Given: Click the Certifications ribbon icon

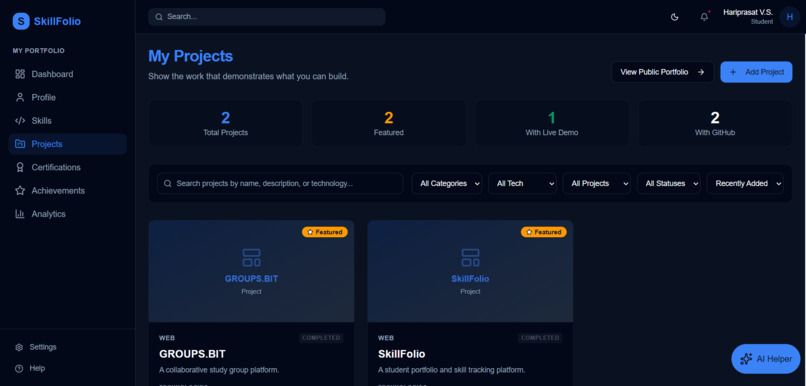Looking at the screenshot, I should (20, 167).
